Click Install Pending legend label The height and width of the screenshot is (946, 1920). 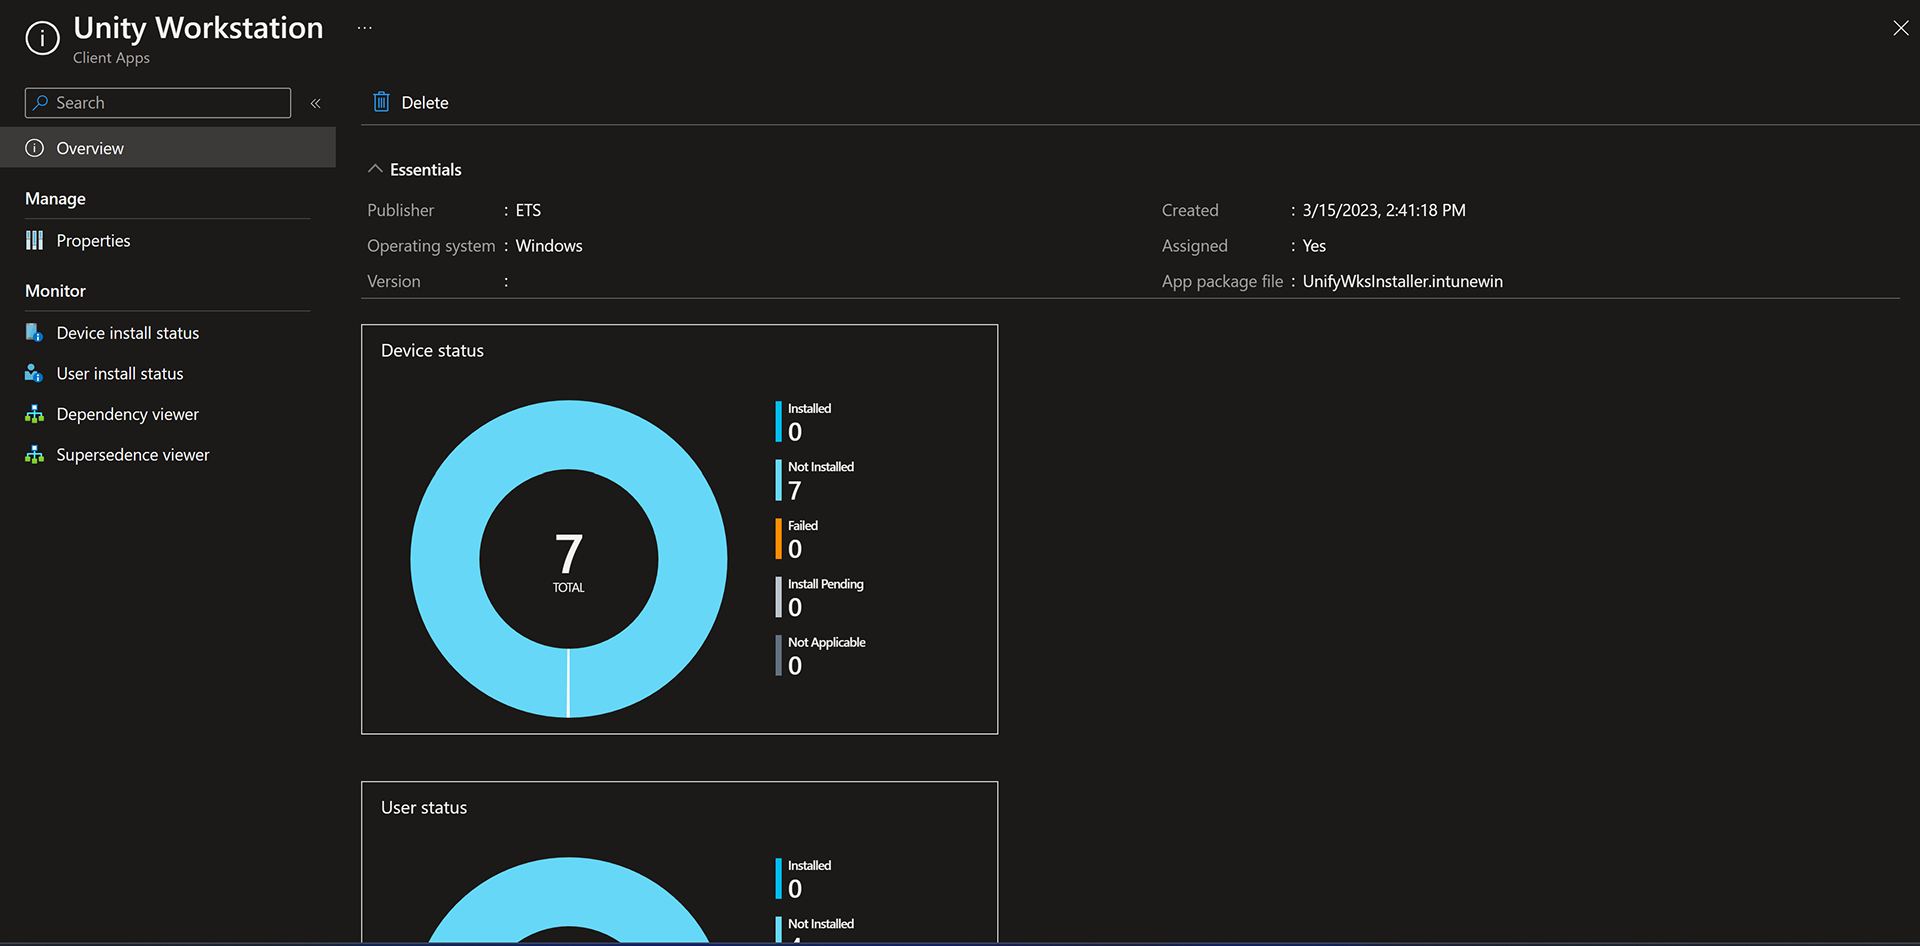point(826,584)
